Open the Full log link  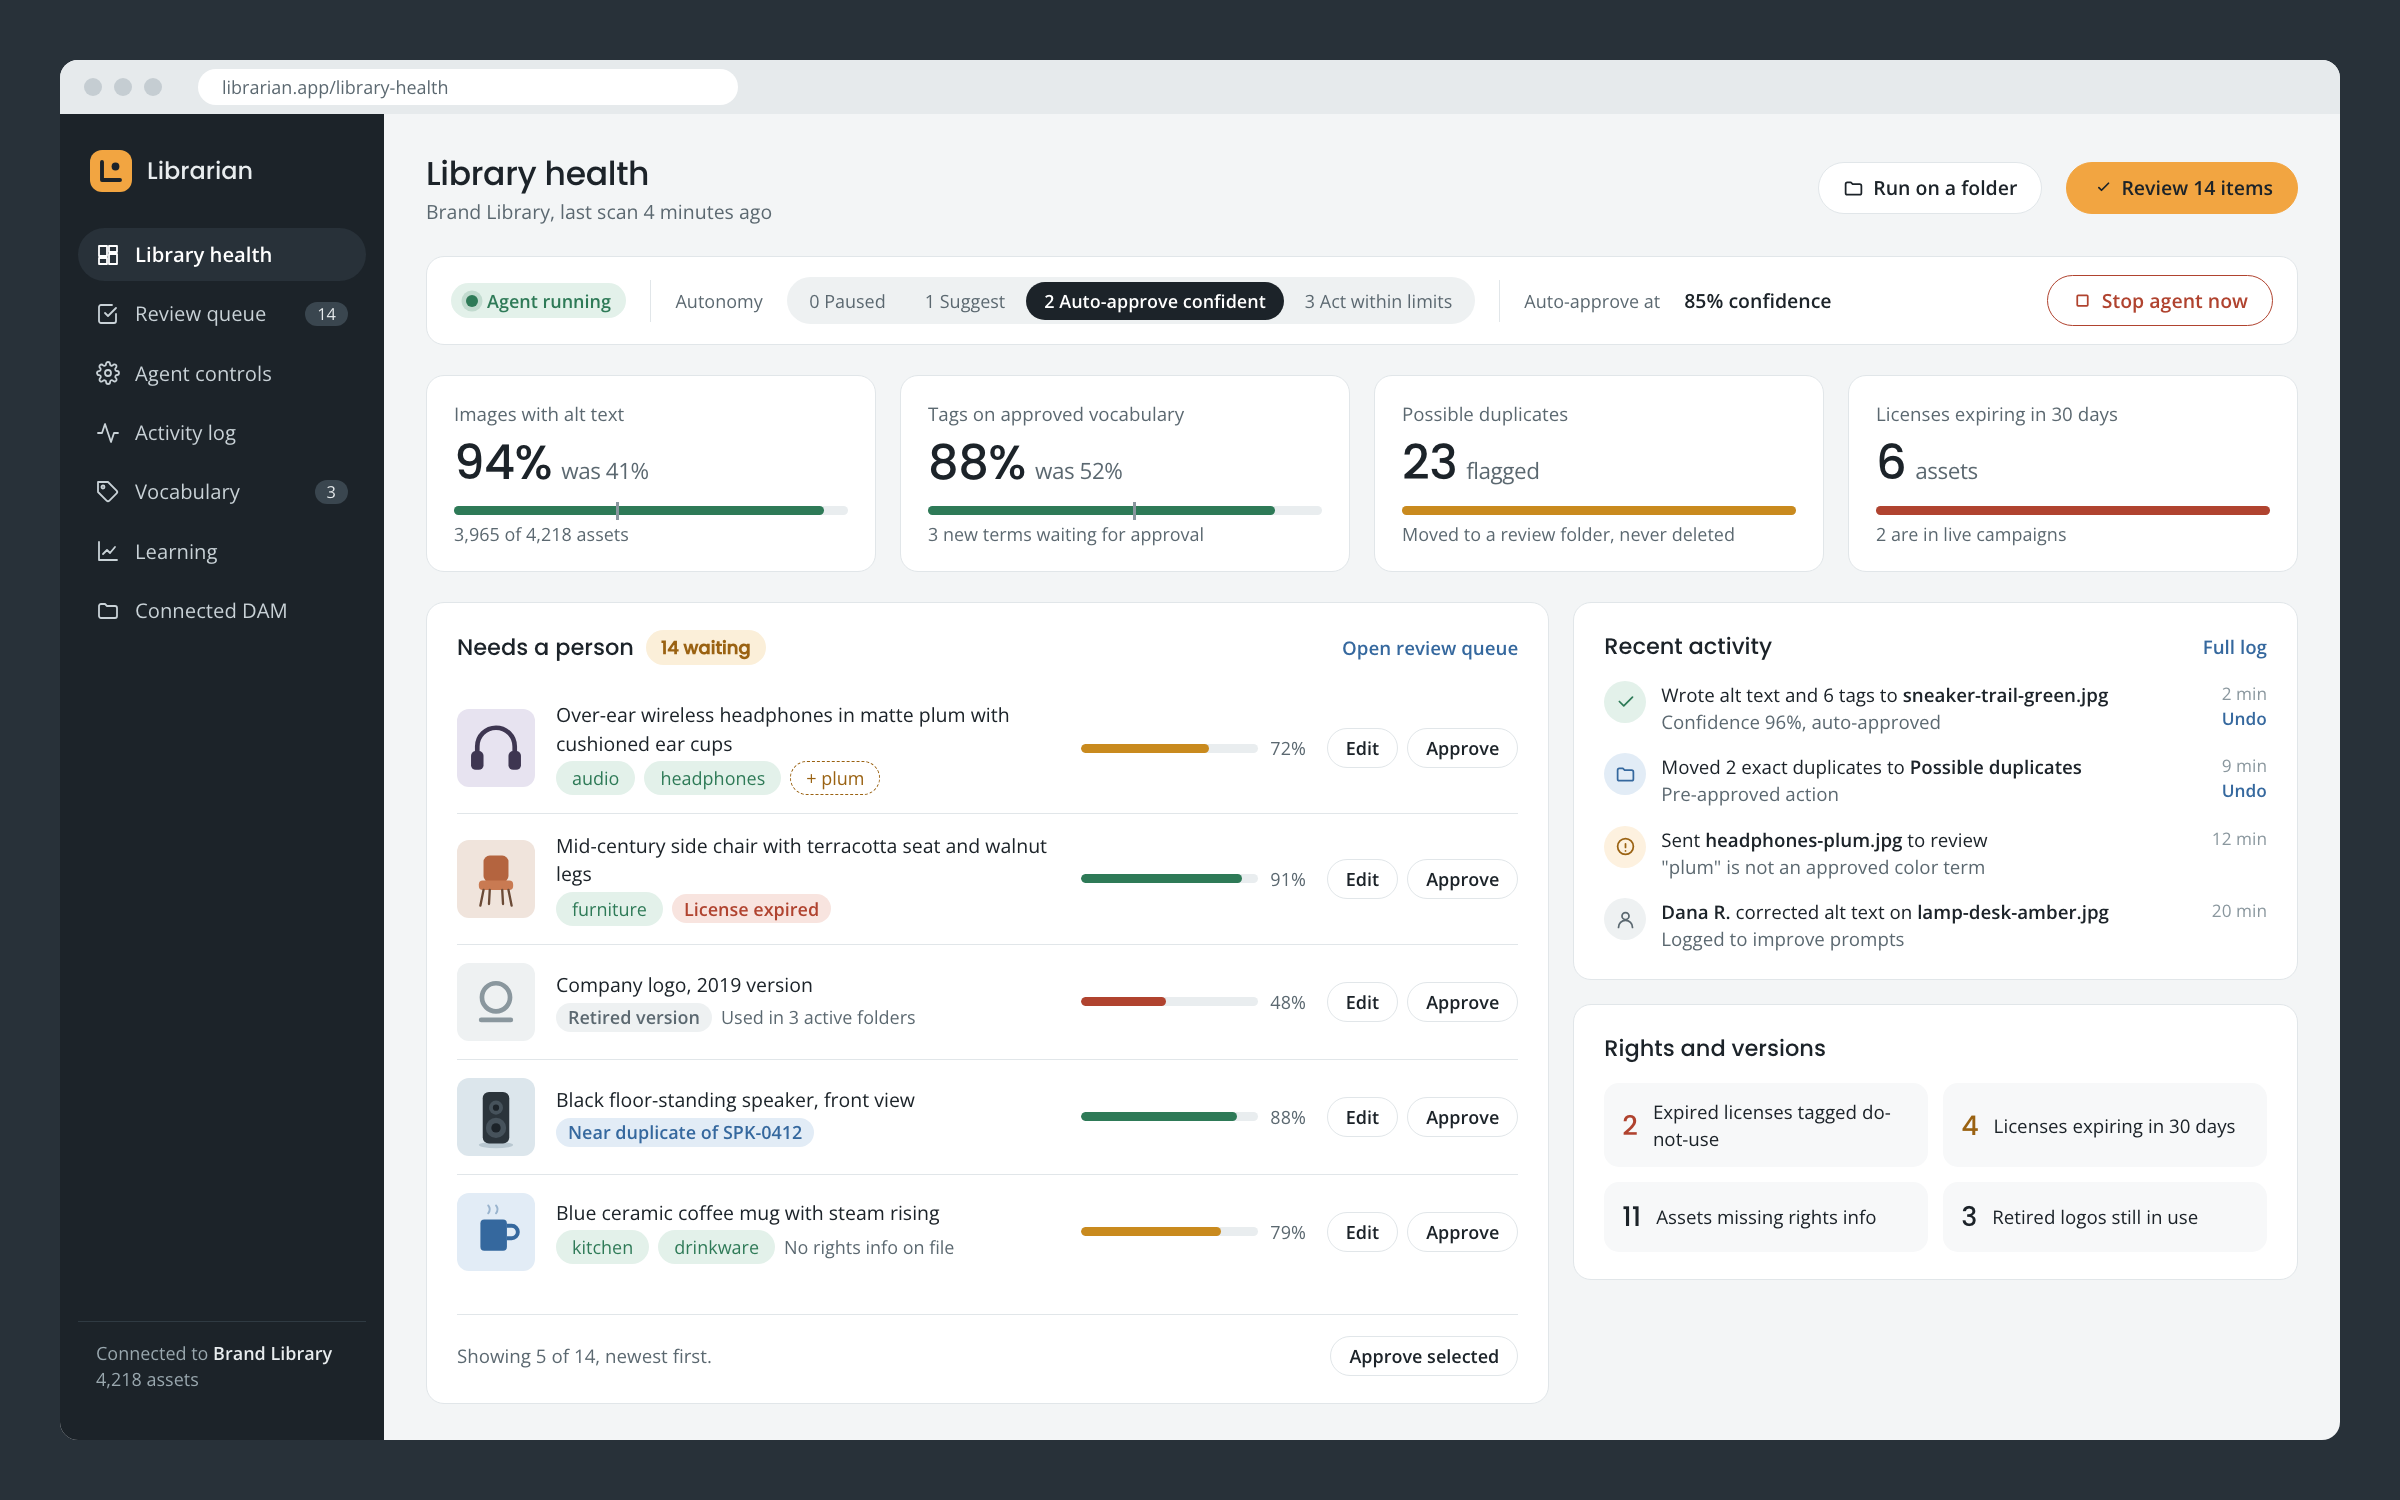[x=2234, y=647]
